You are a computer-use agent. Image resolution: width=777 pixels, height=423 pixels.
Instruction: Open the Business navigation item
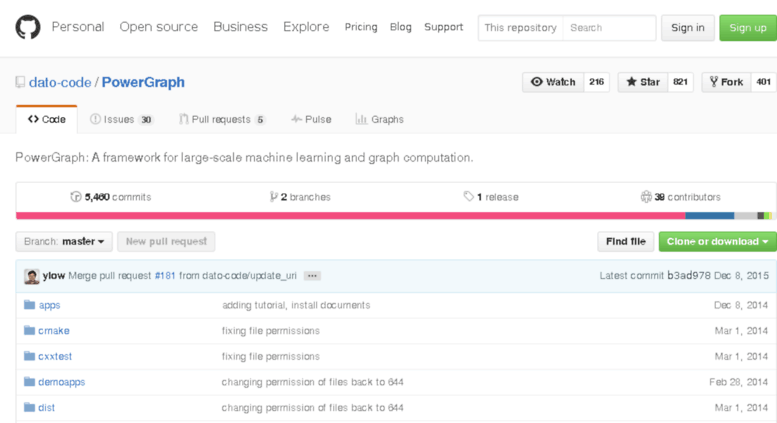click(x=240, y=27)
